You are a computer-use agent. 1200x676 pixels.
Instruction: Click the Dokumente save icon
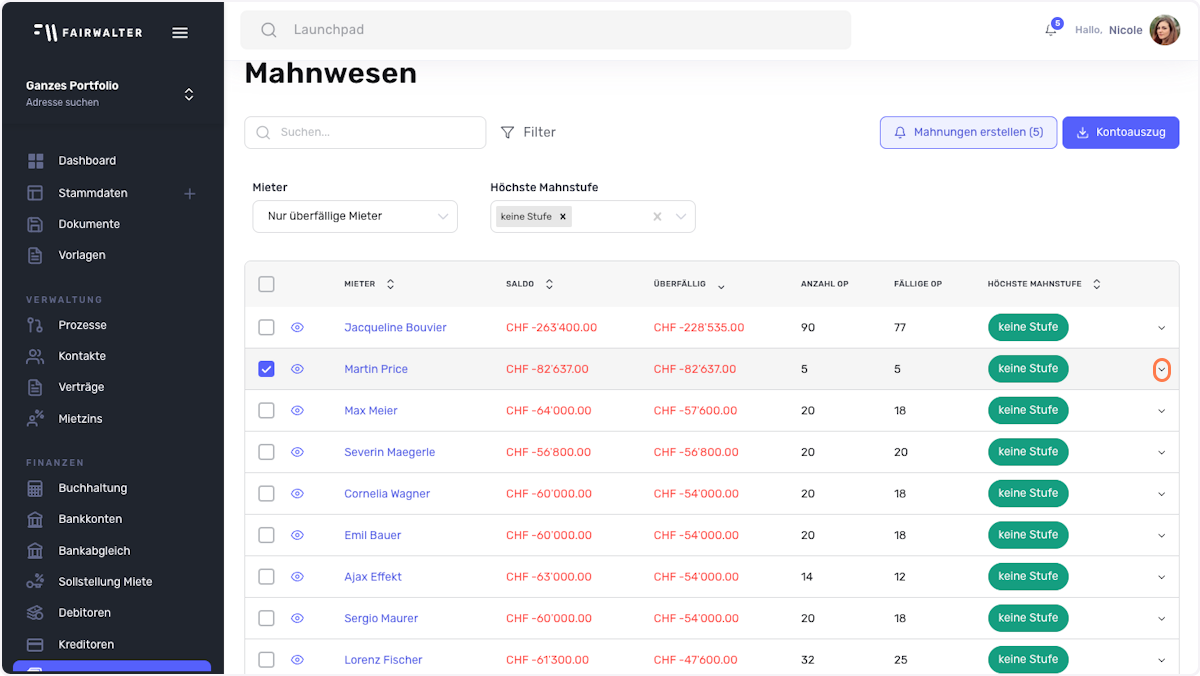coord(36,224)
